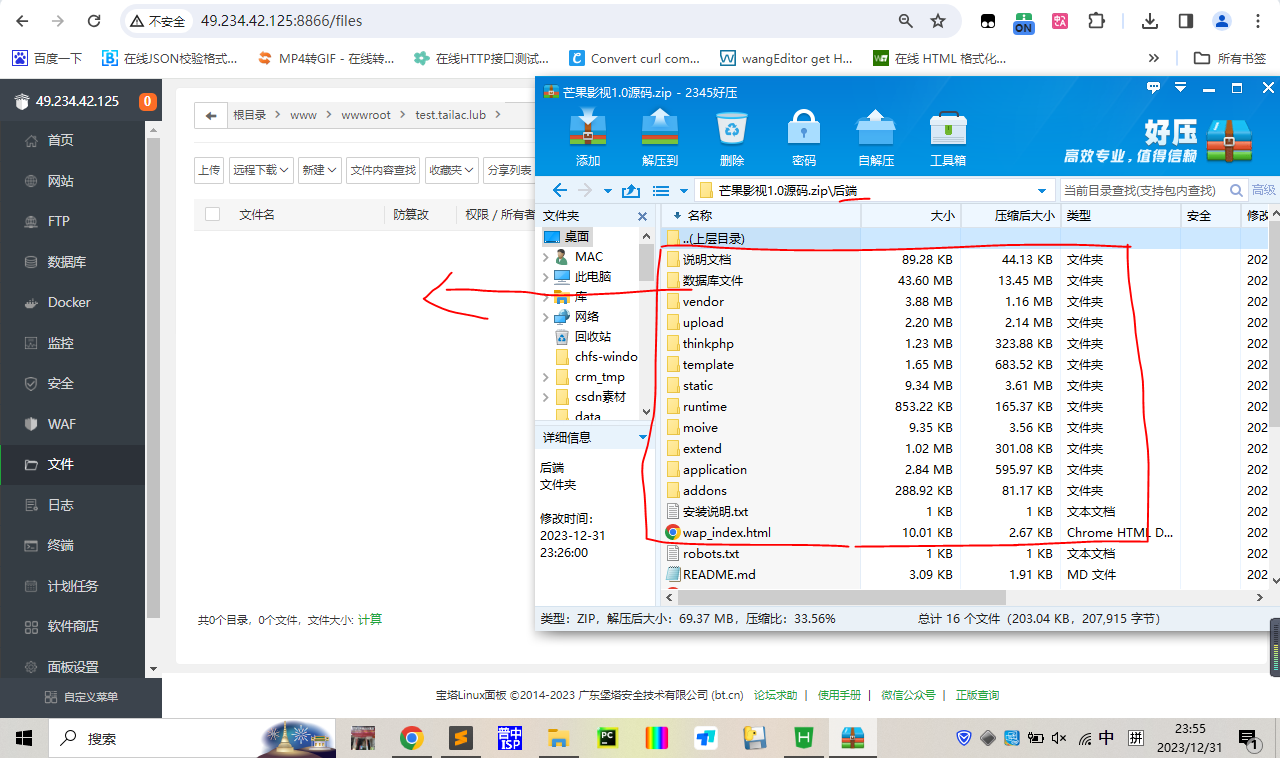Screen dimensions: 1280x758
Task: Open the navigation history dropdown arrow in 好压
Action: click(x=608, y=190)
